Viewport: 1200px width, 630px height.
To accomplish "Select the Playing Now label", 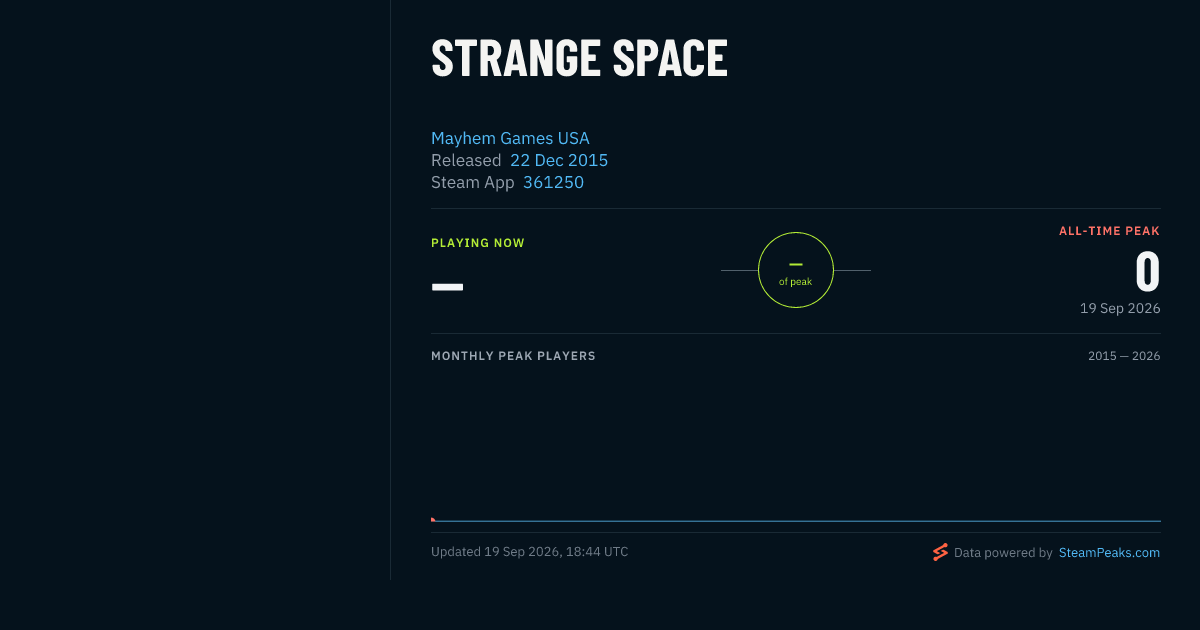I will 478,243.
